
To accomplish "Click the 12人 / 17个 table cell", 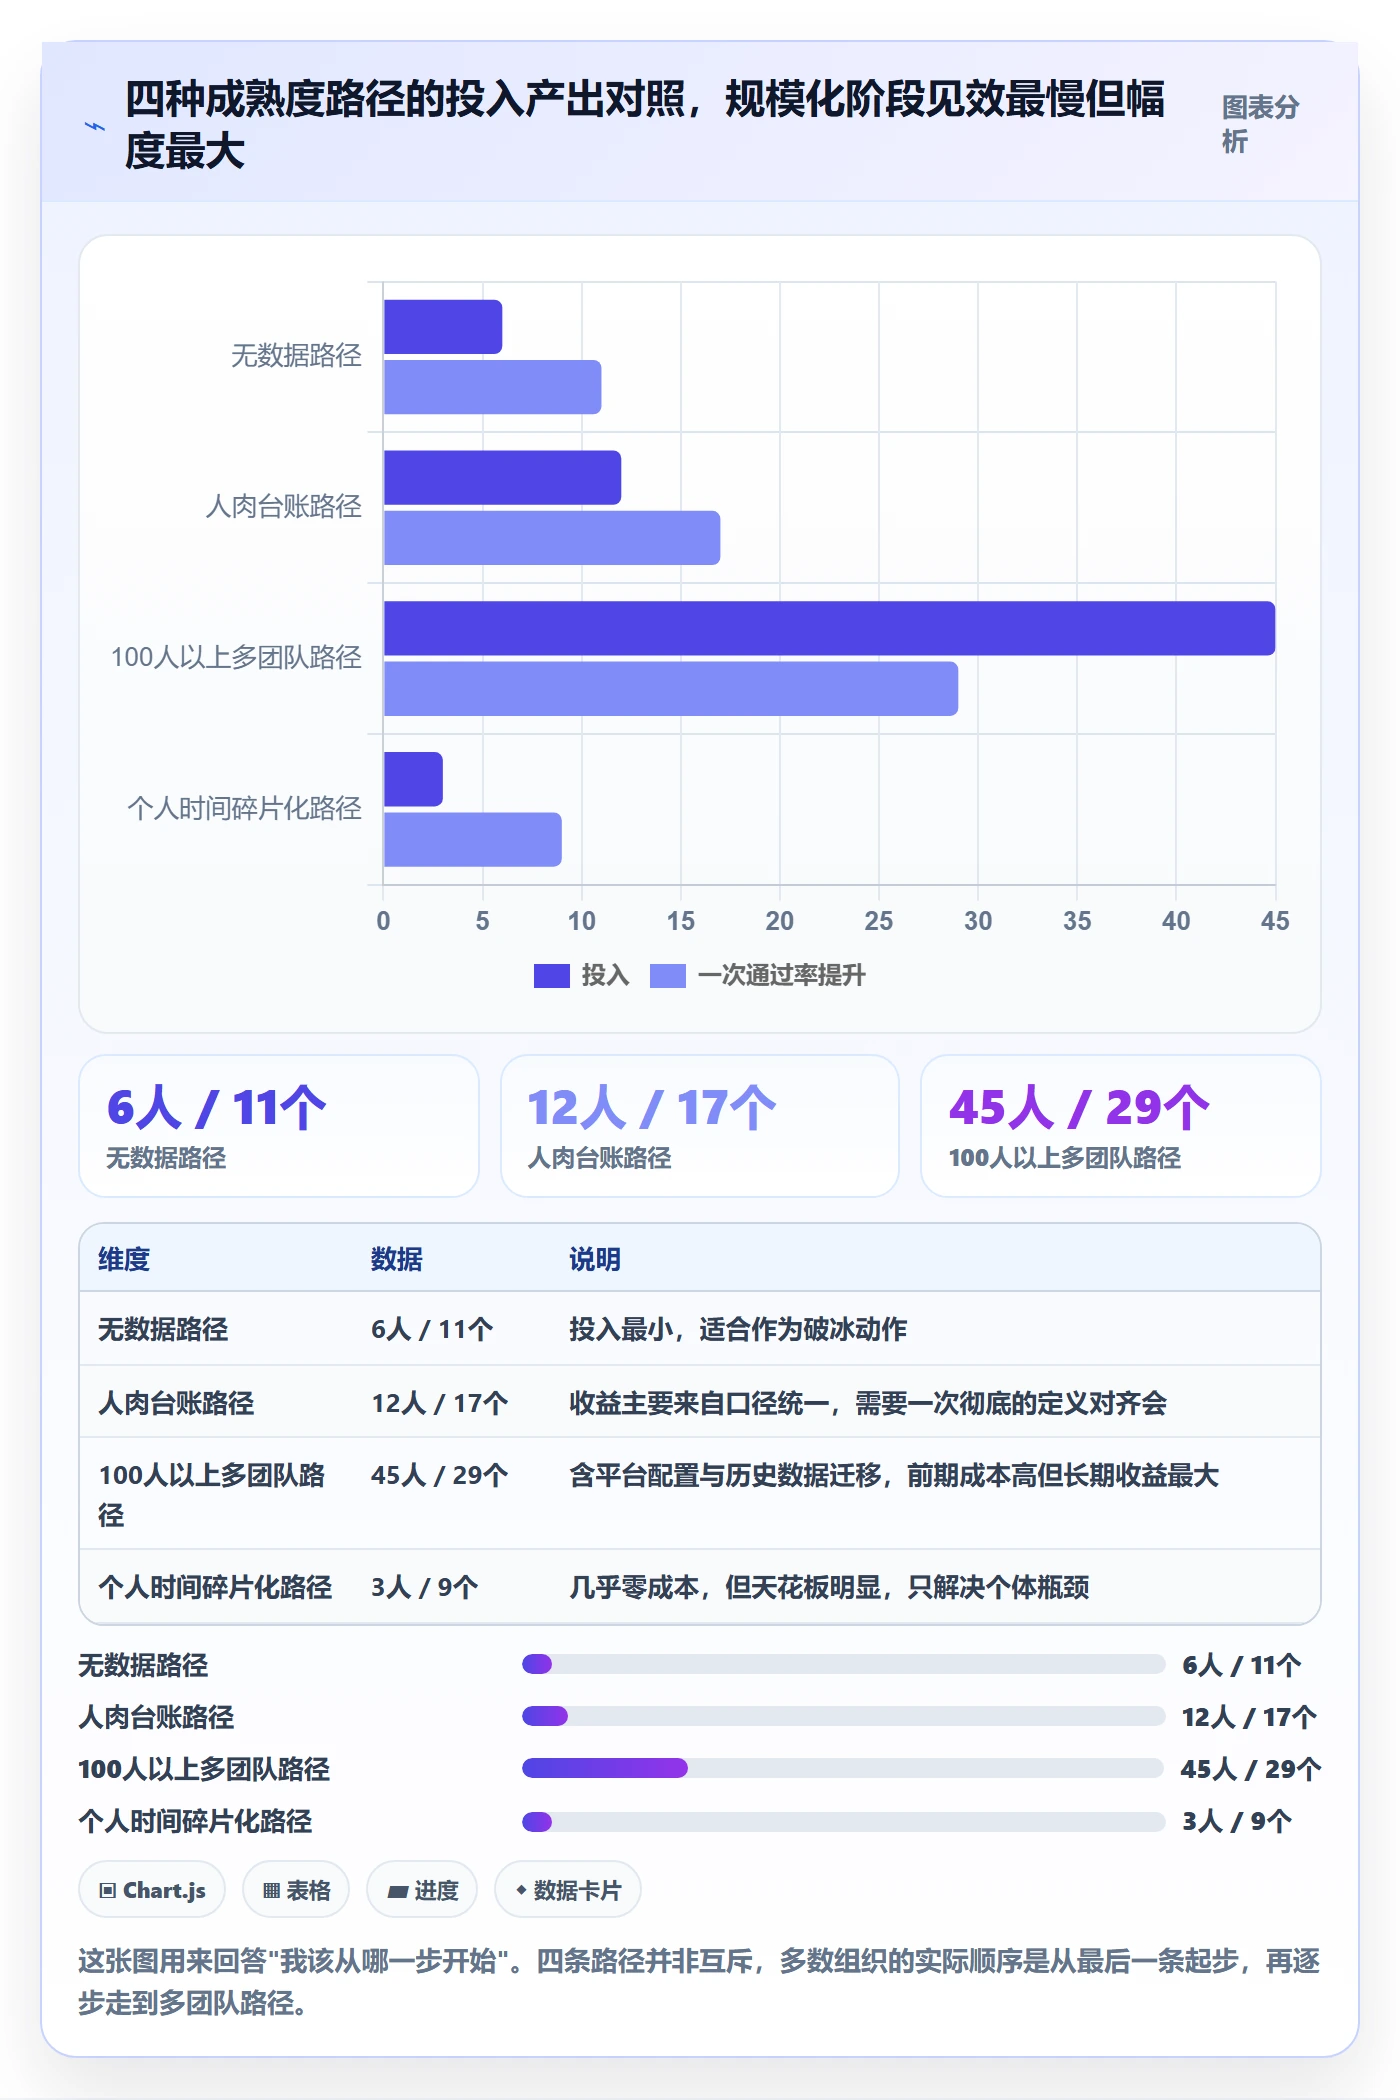I will [x=440, y=1403].
